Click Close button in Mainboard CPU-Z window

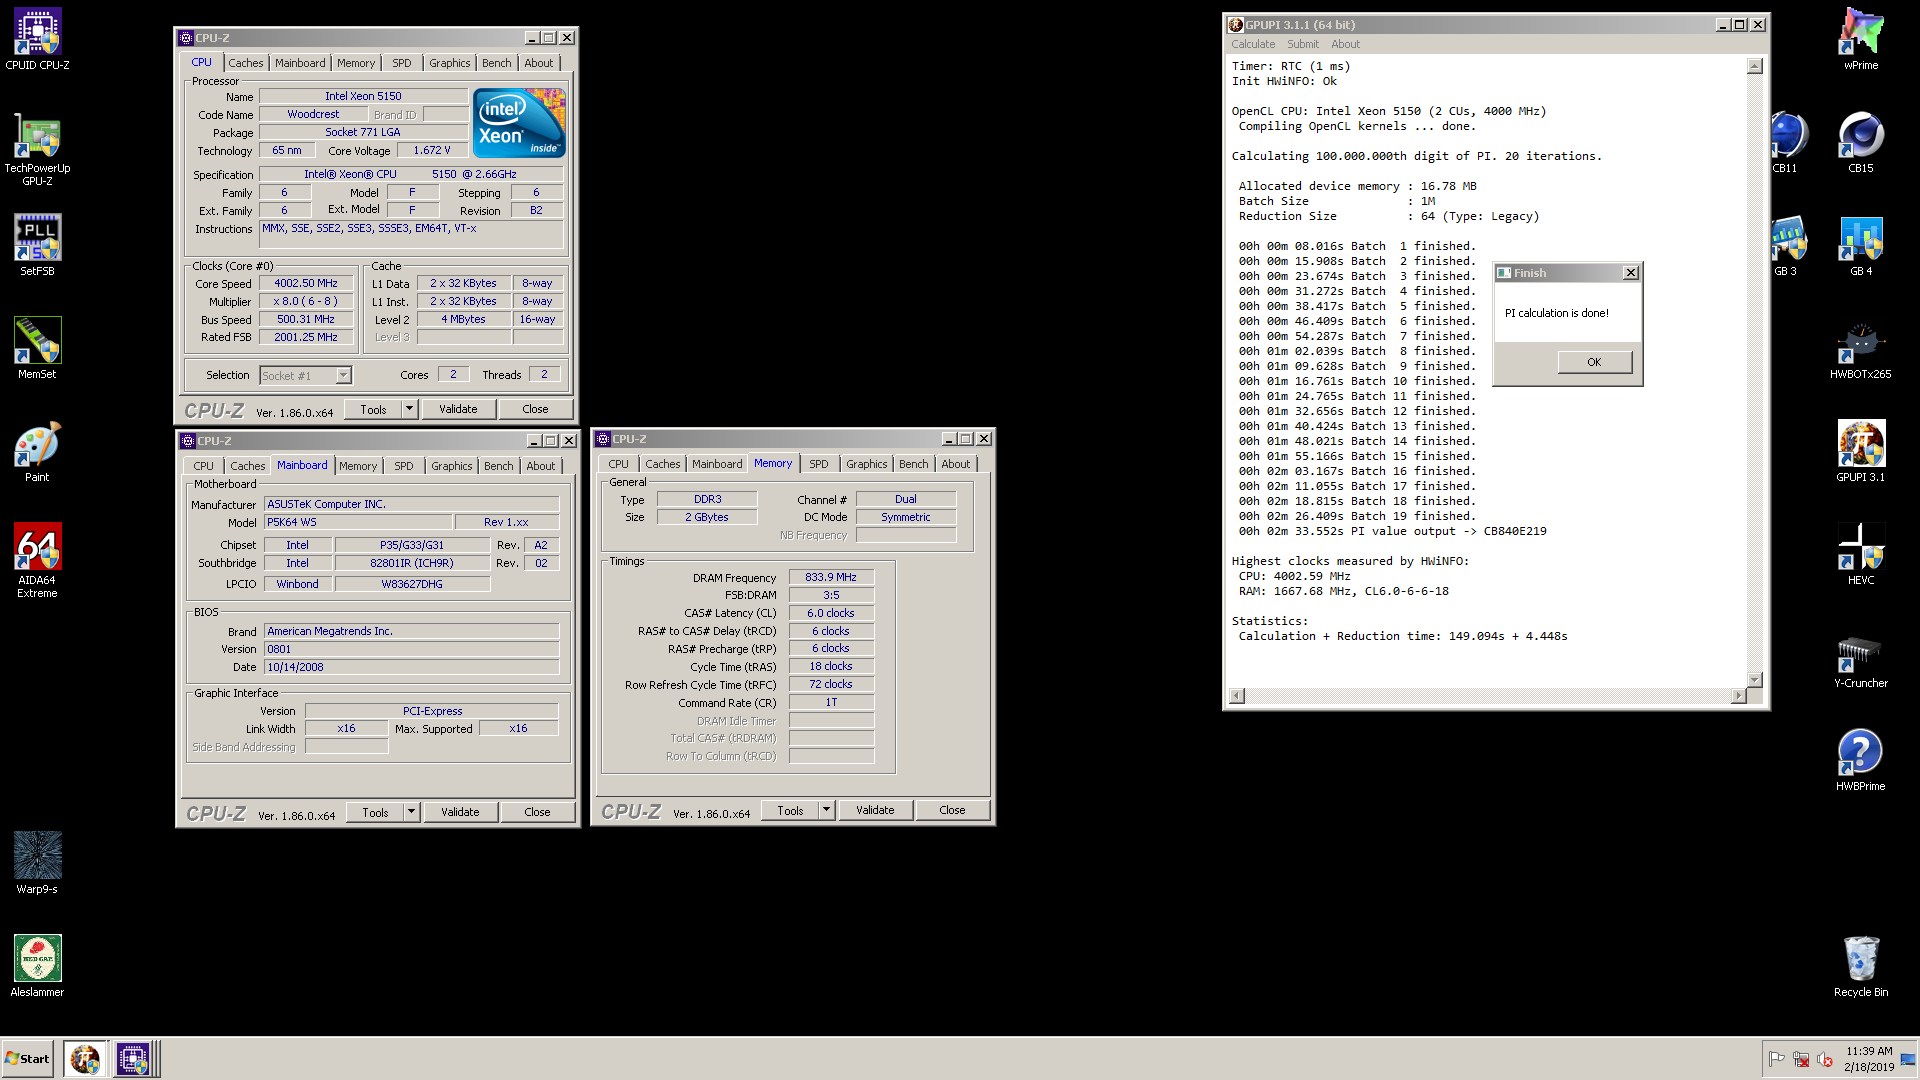tap(537, 812)
